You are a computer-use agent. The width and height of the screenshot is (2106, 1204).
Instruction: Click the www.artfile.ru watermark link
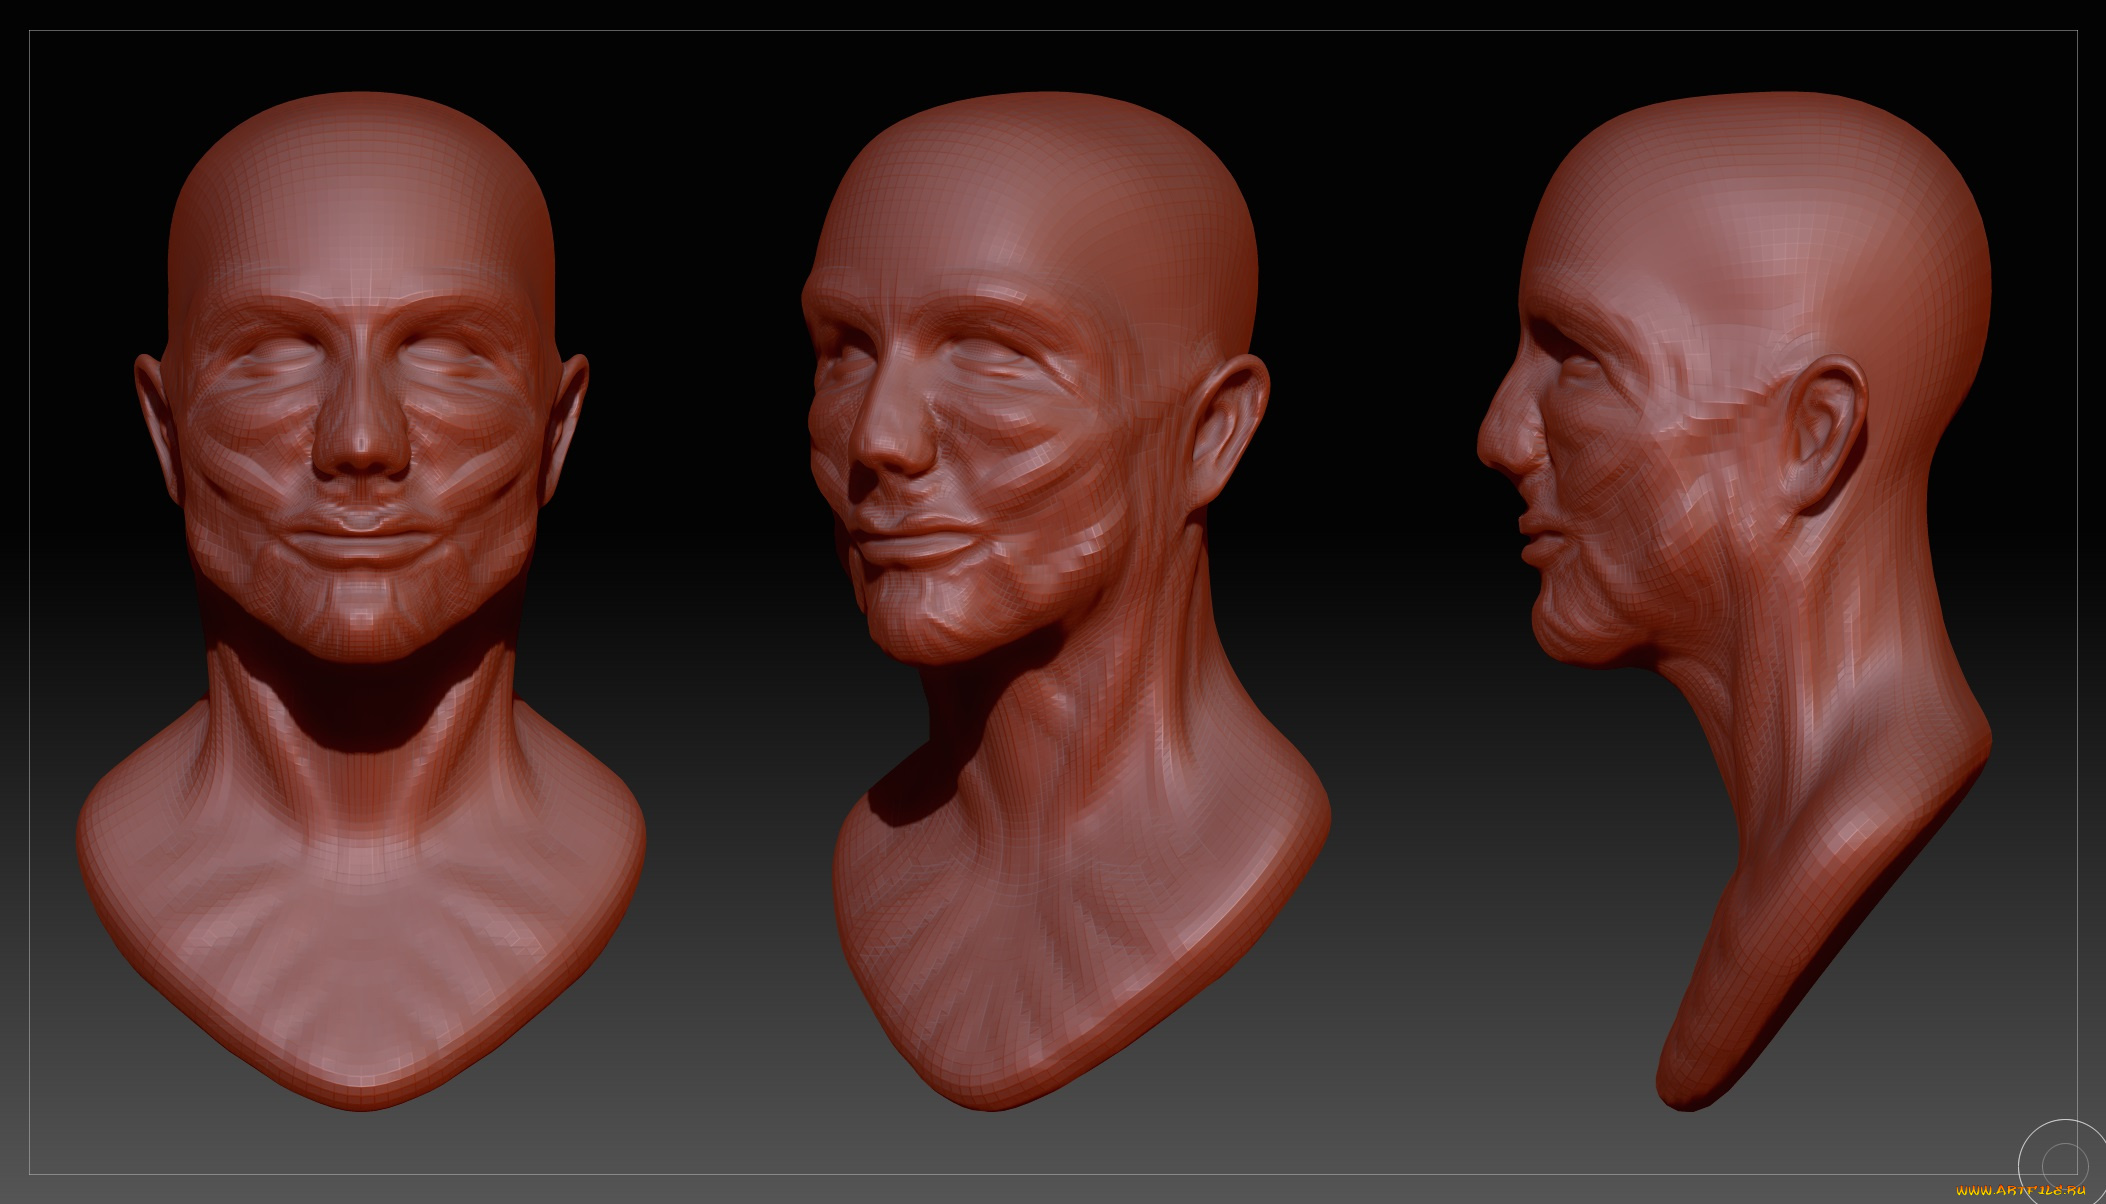(2021, 1190)
